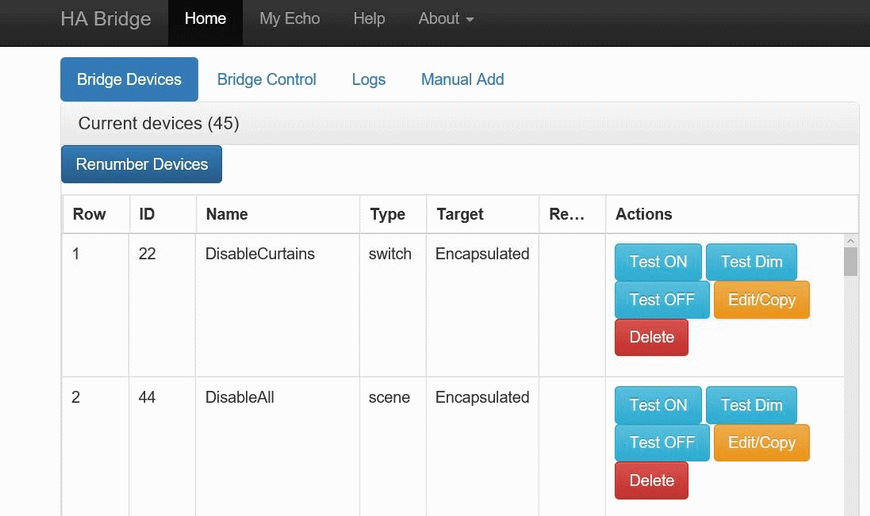
Task: Open the About dropdown menu
Action: coord(446,19)
